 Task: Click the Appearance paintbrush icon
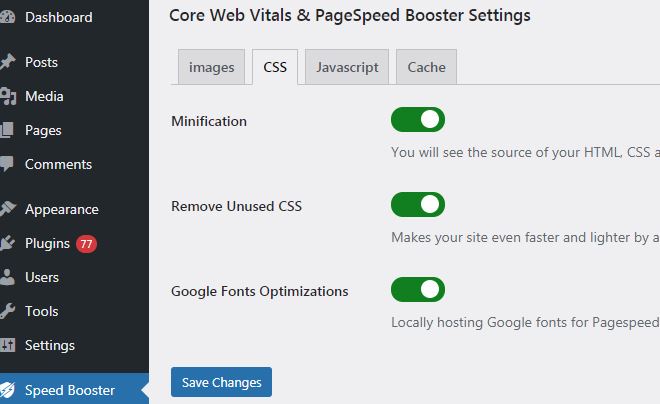click(x=8, y=209)
